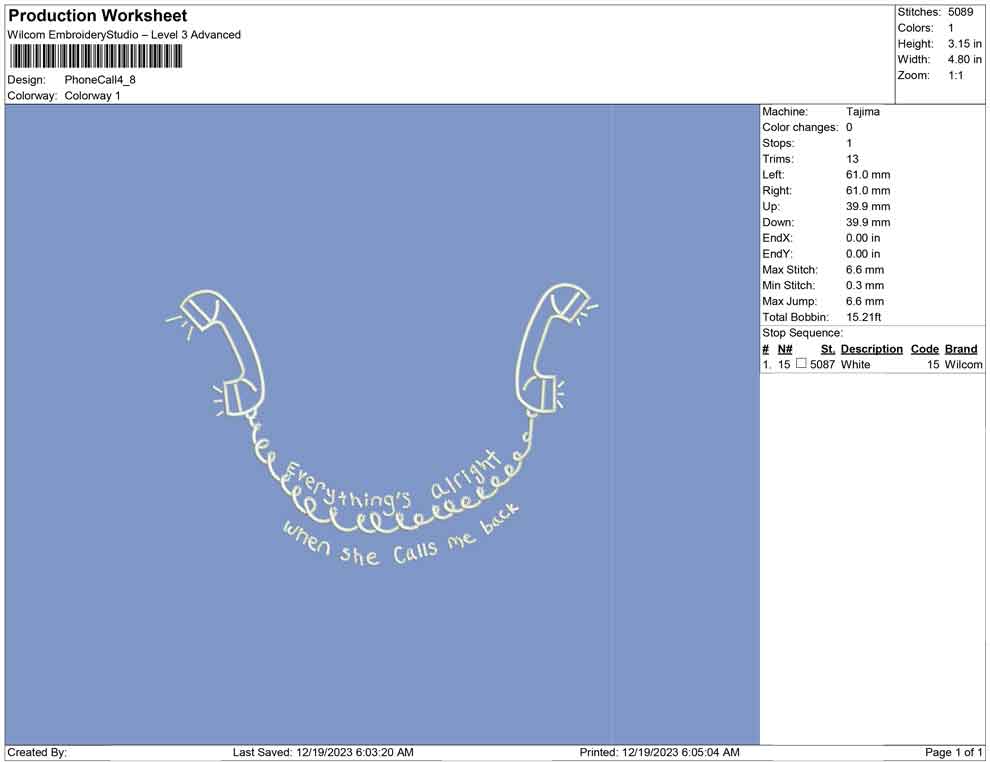
Task: Click the "EndY:" label
Action: (x=777, y=254)
